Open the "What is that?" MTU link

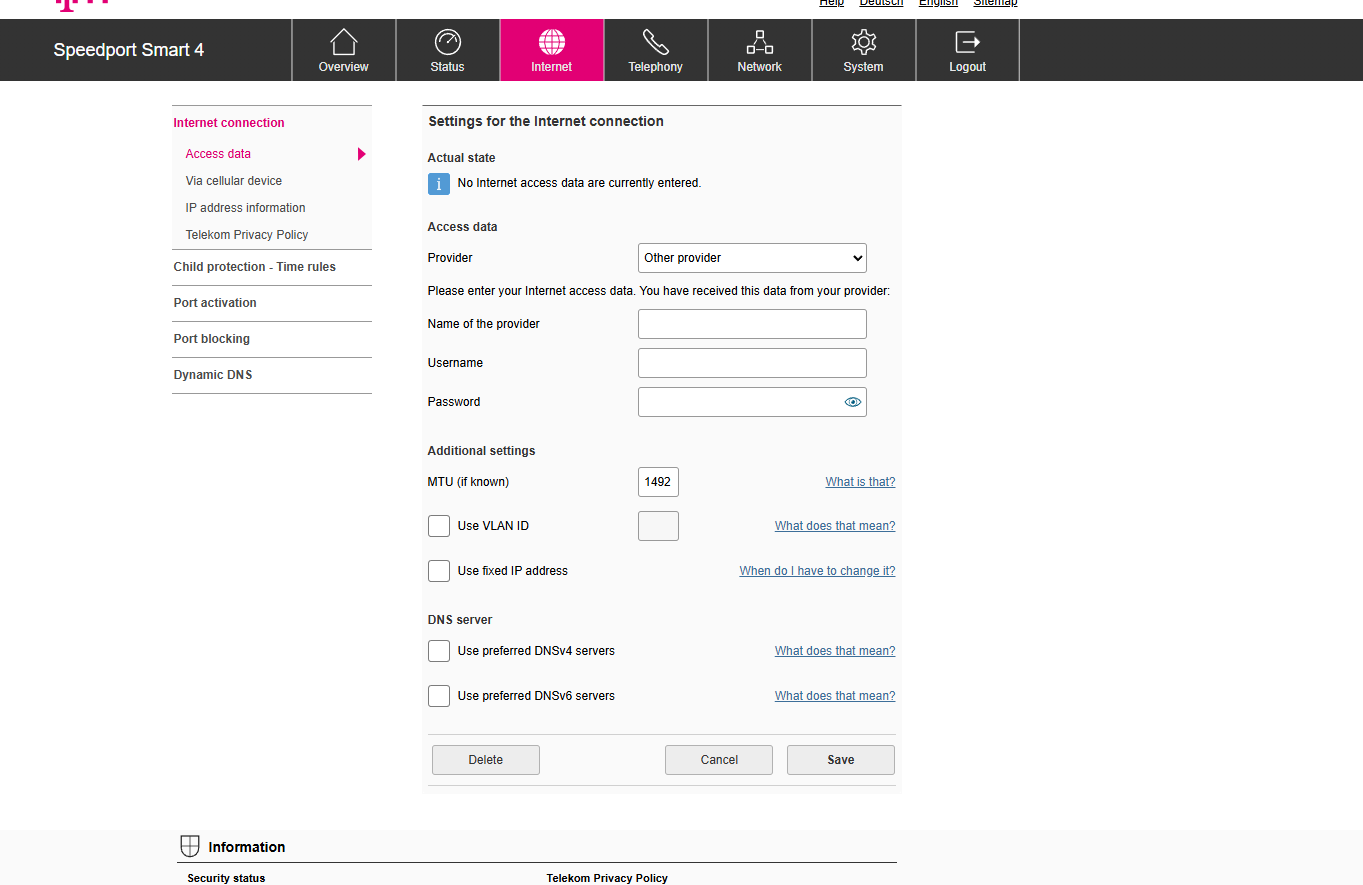point(860,482)
